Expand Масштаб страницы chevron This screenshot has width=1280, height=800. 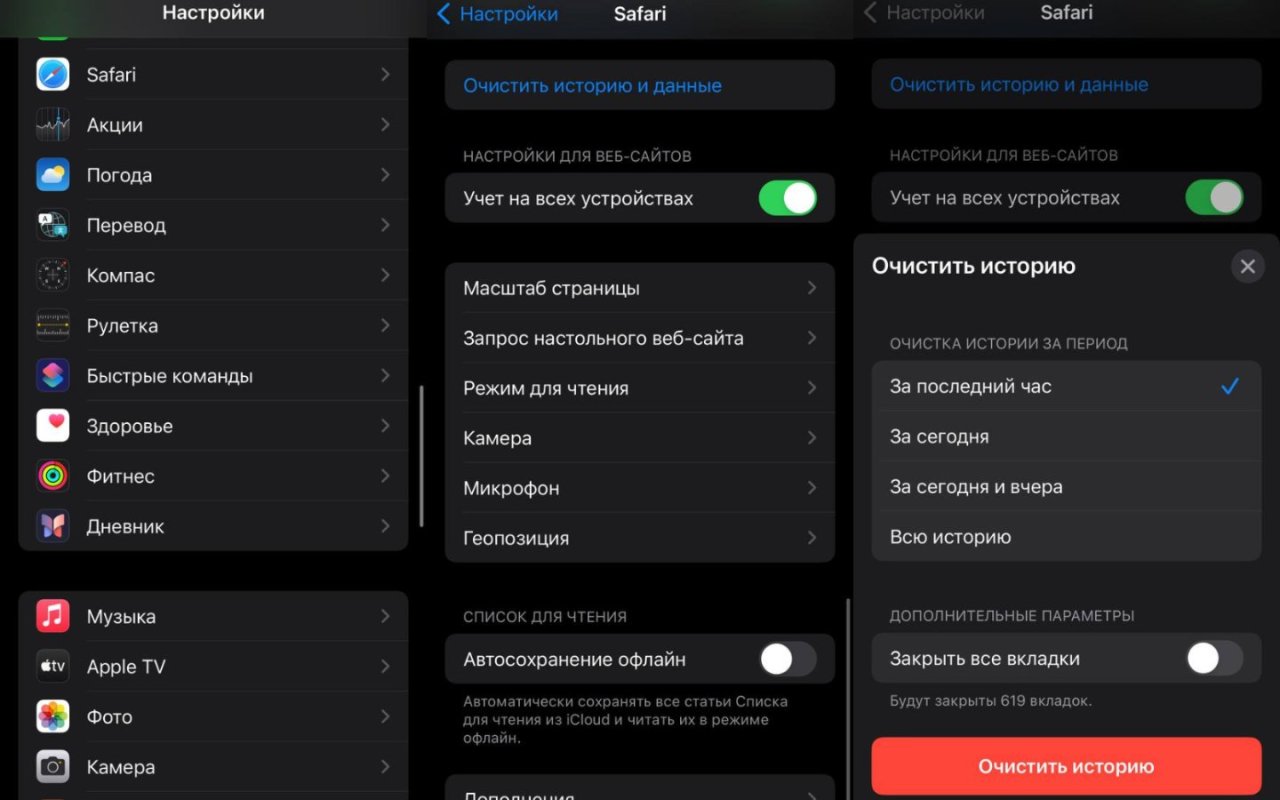(812, 288)
